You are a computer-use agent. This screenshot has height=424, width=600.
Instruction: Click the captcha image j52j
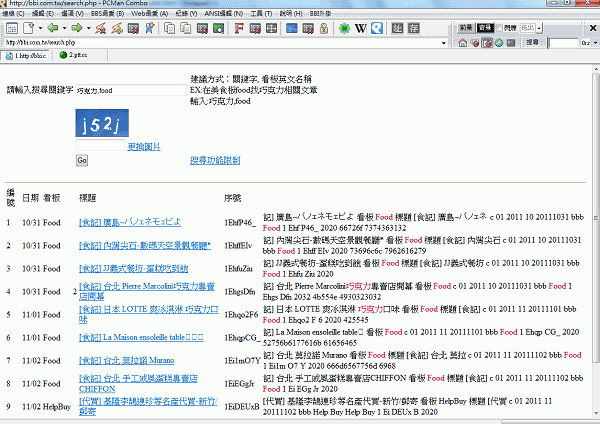tap(102, 123)
